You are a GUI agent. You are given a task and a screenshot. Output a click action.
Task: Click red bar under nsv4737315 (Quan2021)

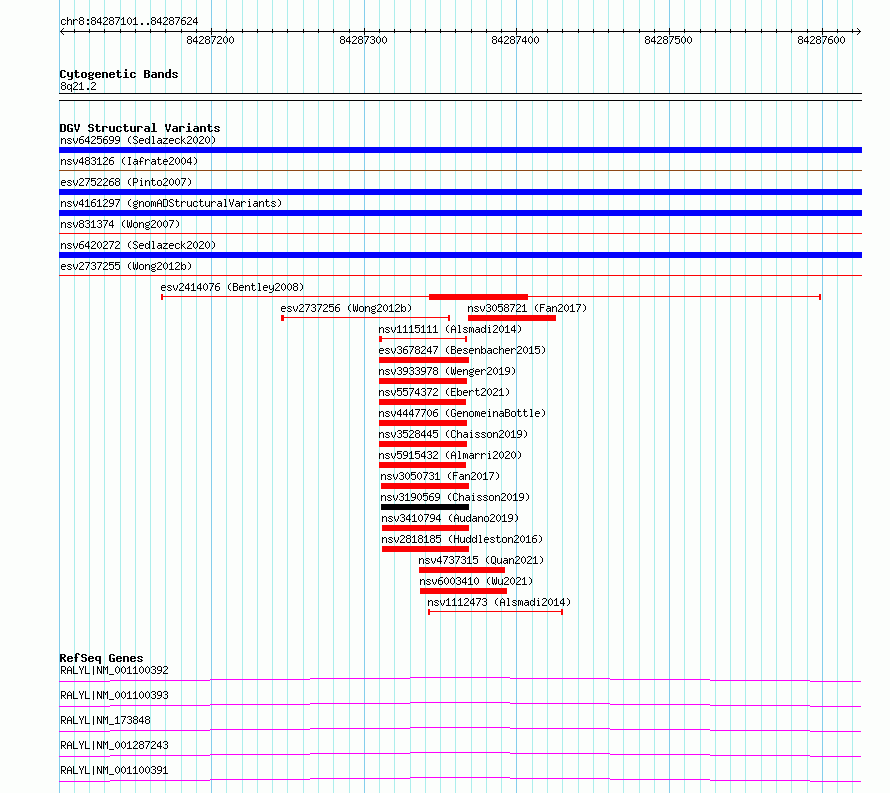click(461, 570)
